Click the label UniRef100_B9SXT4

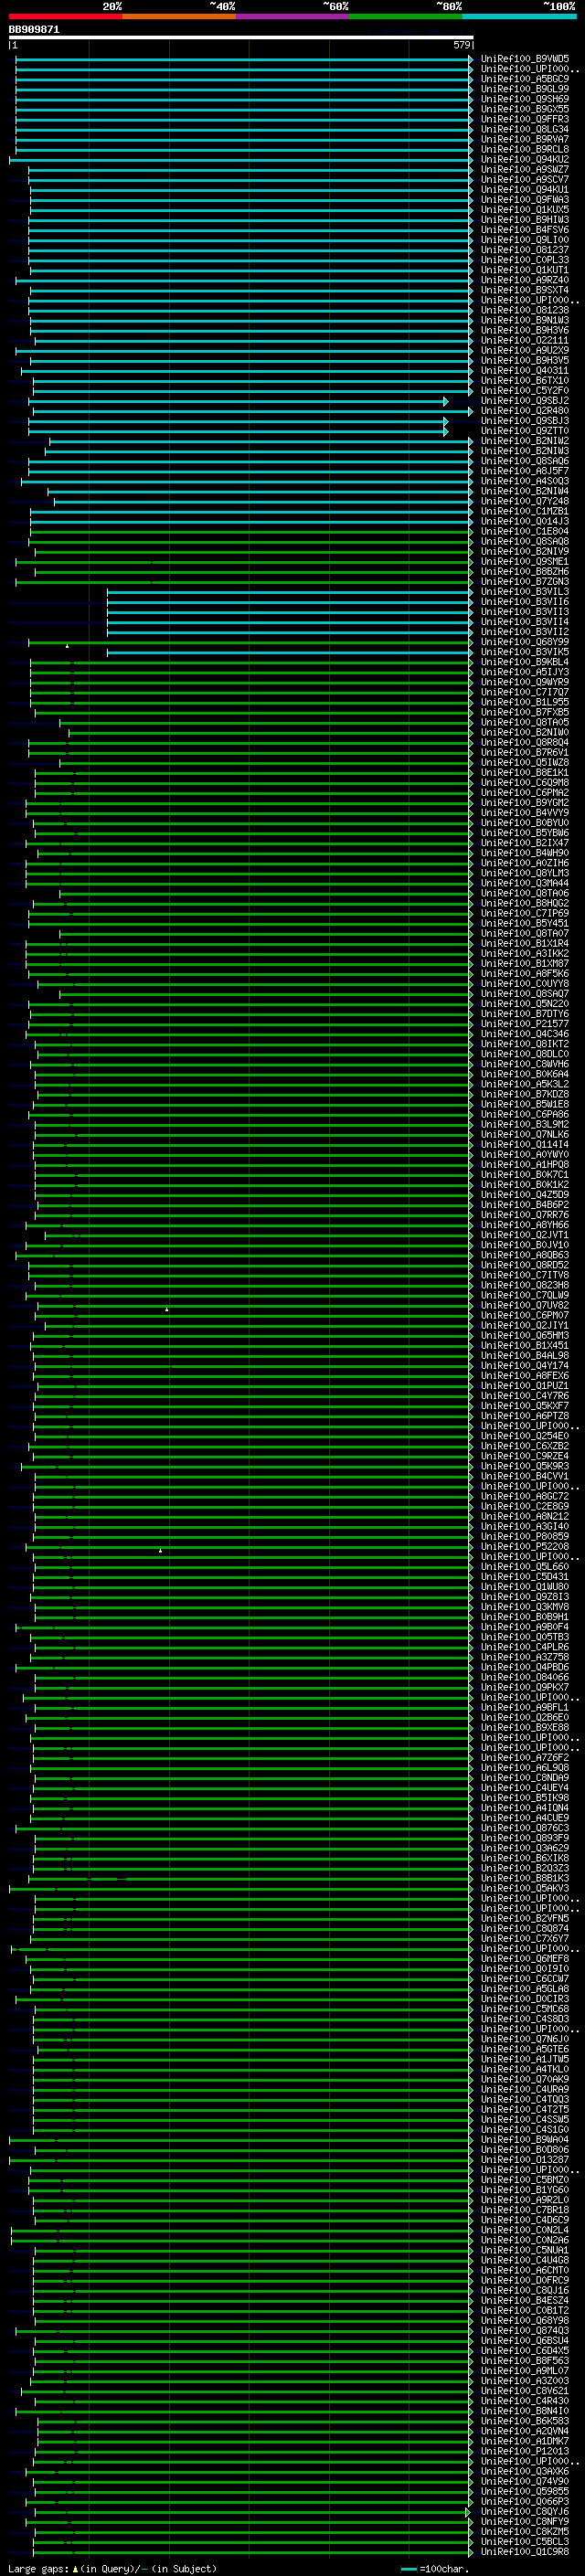(x=525, y=290)
